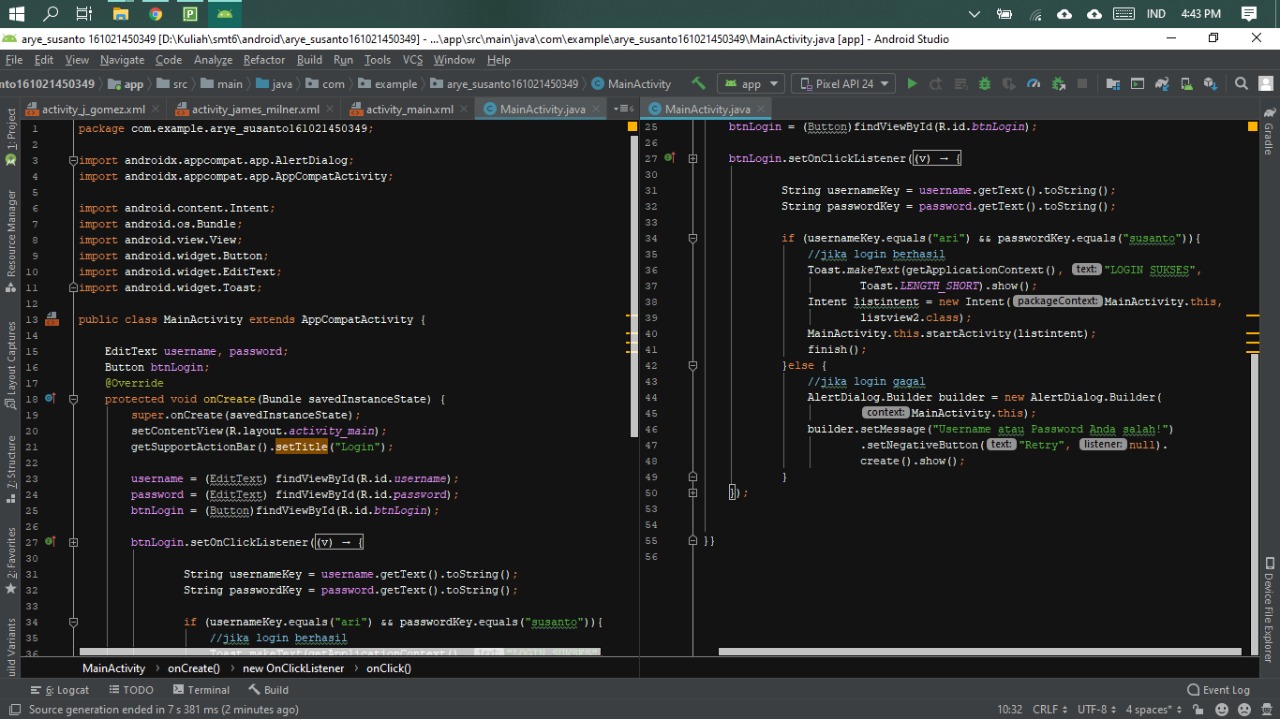
Task: Run the app with the green Play icon
Action: [x=911, y=84]
